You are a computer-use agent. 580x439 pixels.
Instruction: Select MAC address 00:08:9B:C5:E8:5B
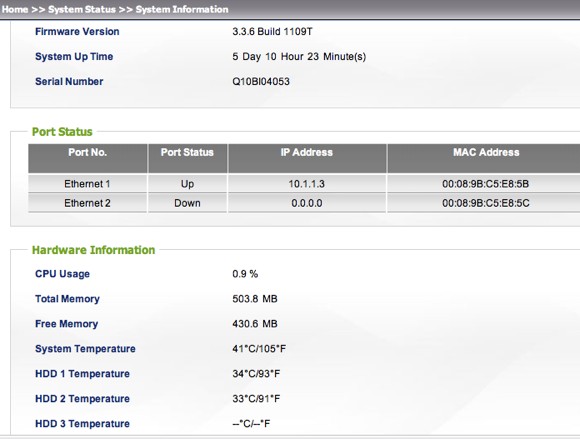coord(486,184)
